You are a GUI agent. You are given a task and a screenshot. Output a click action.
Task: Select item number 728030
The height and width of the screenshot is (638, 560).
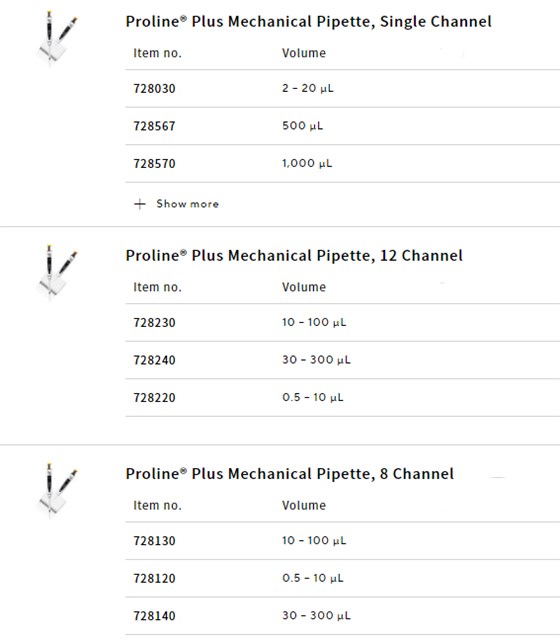[x=154, y=89]
